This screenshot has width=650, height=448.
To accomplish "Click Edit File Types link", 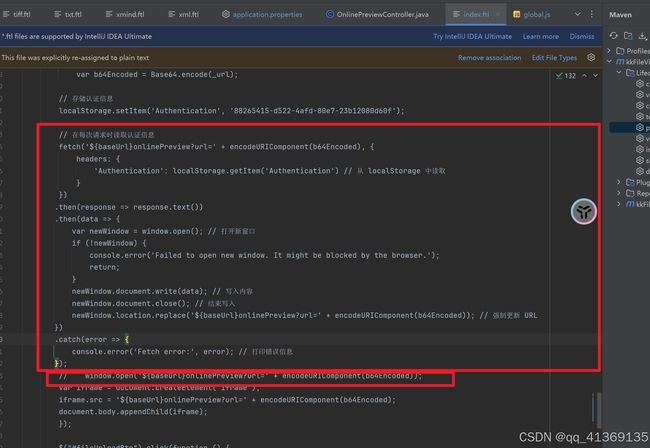I will pos(554,58).
